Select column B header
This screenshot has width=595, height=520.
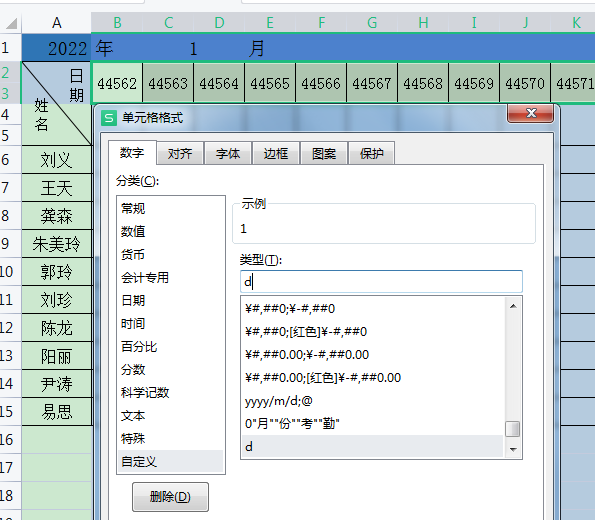coord(117,23)
